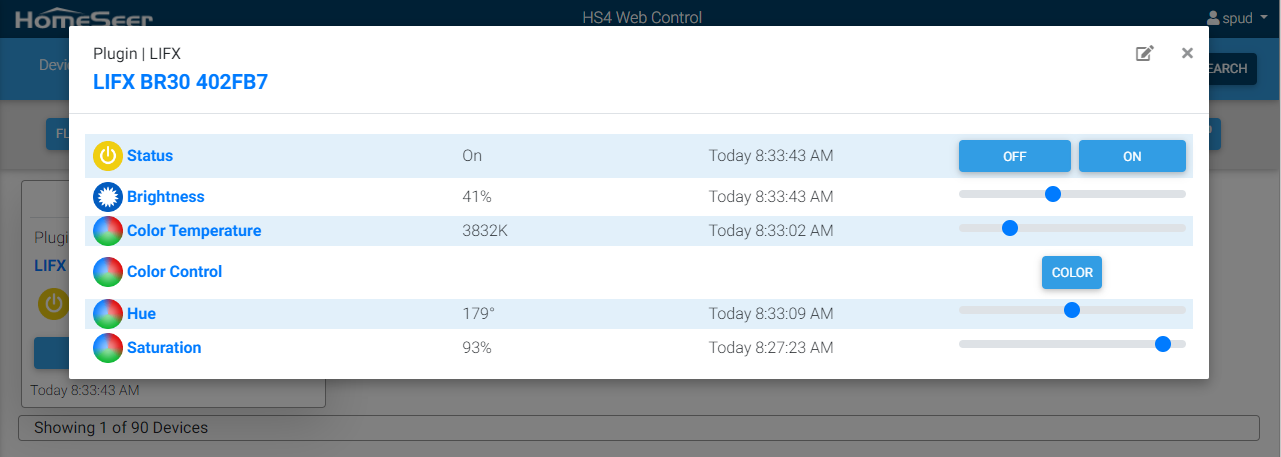Open the spud user dropdown
The width and height of the screenshot is (1281, 457).
point(1238,18)
